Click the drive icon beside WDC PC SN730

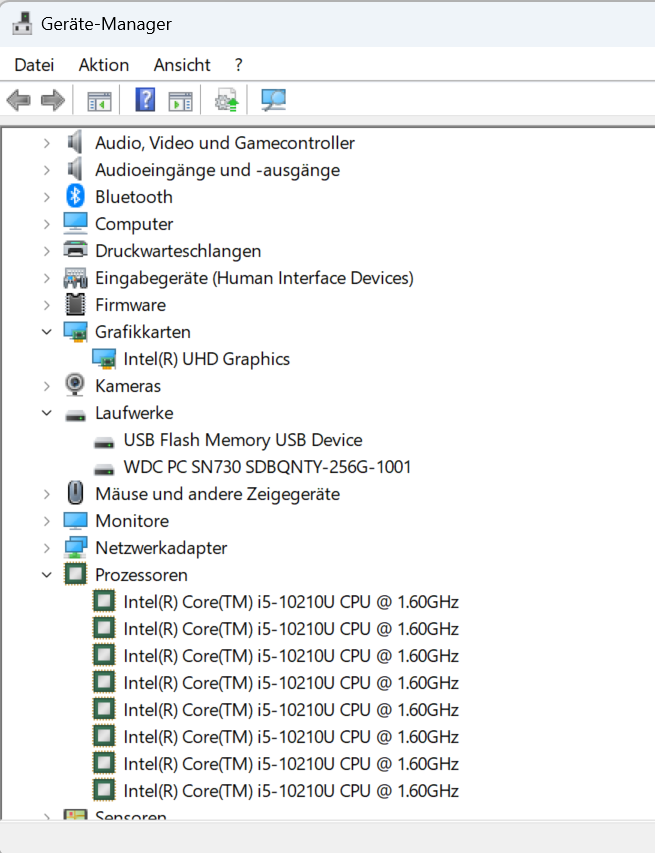click(x=104, y=469)
